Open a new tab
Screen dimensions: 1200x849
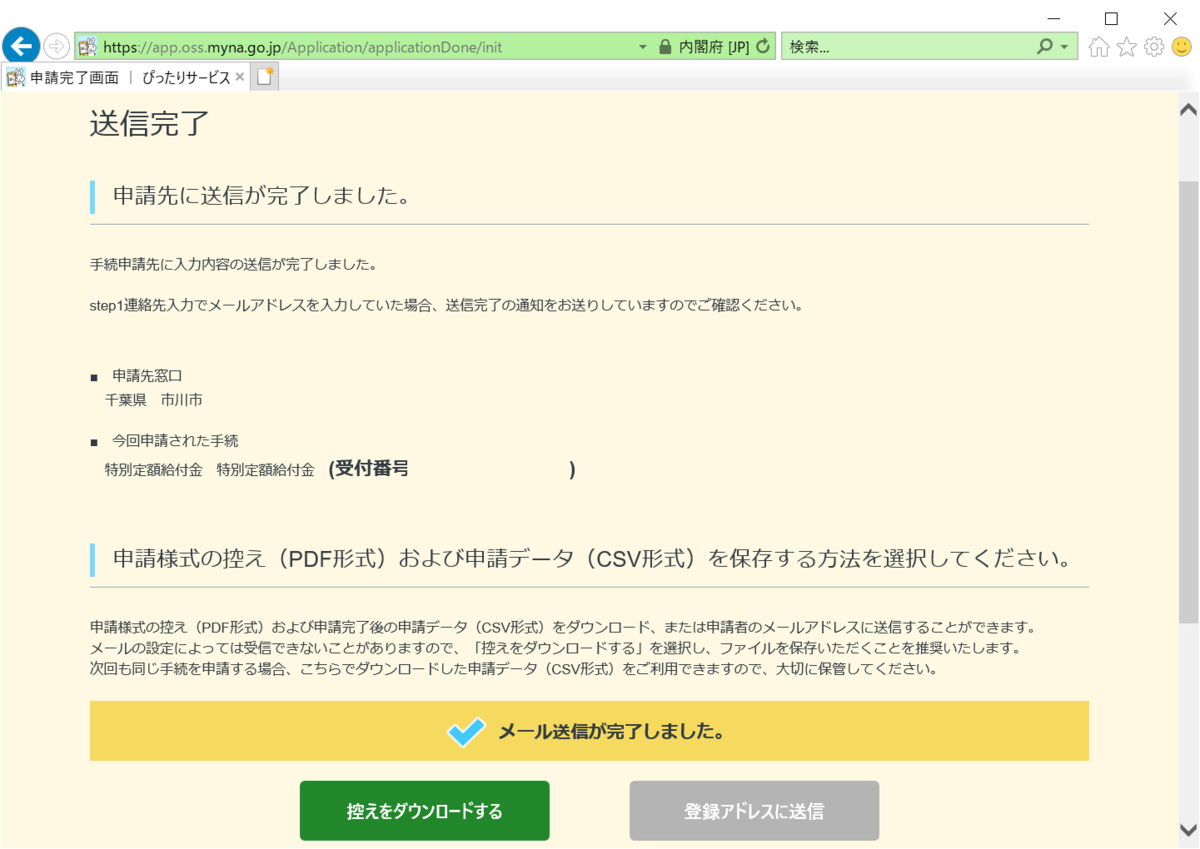click(265, 77)
